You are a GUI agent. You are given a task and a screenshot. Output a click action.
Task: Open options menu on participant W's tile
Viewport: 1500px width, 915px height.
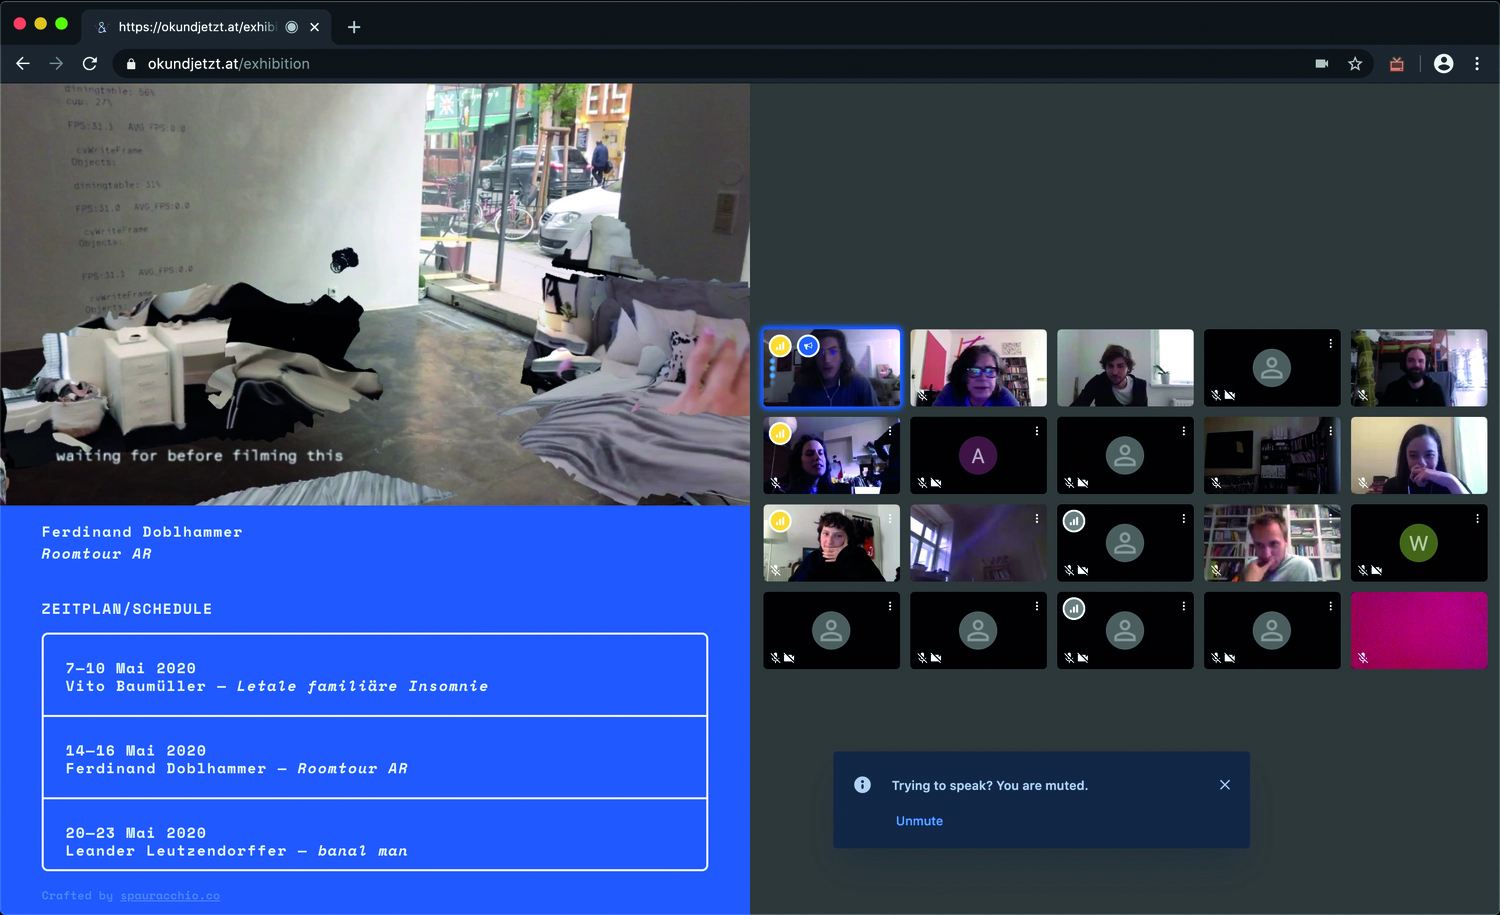[x=1477, y=519]
